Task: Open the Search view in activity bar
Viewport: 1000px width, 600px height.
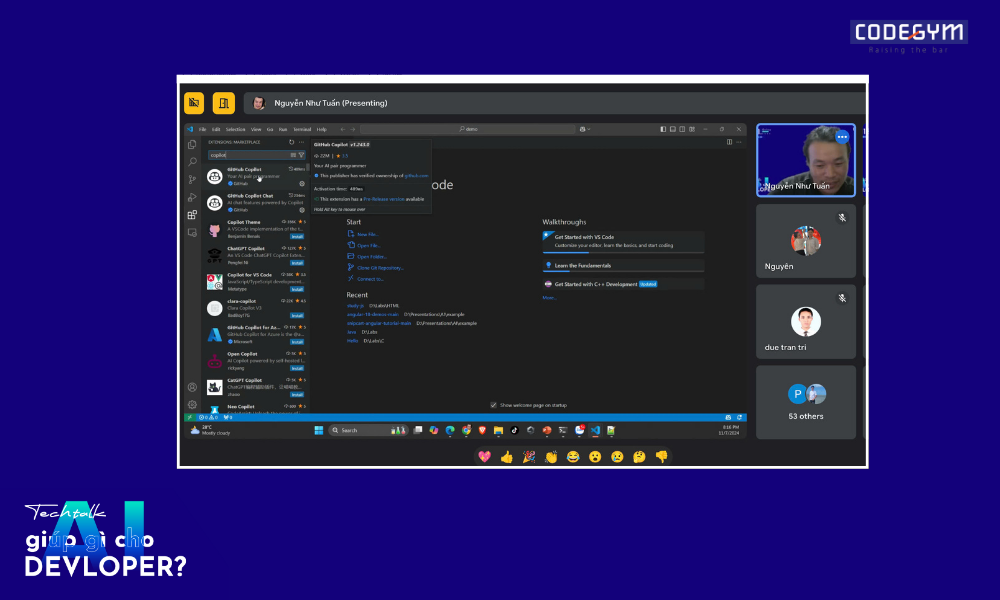Action: coord(192,162)
